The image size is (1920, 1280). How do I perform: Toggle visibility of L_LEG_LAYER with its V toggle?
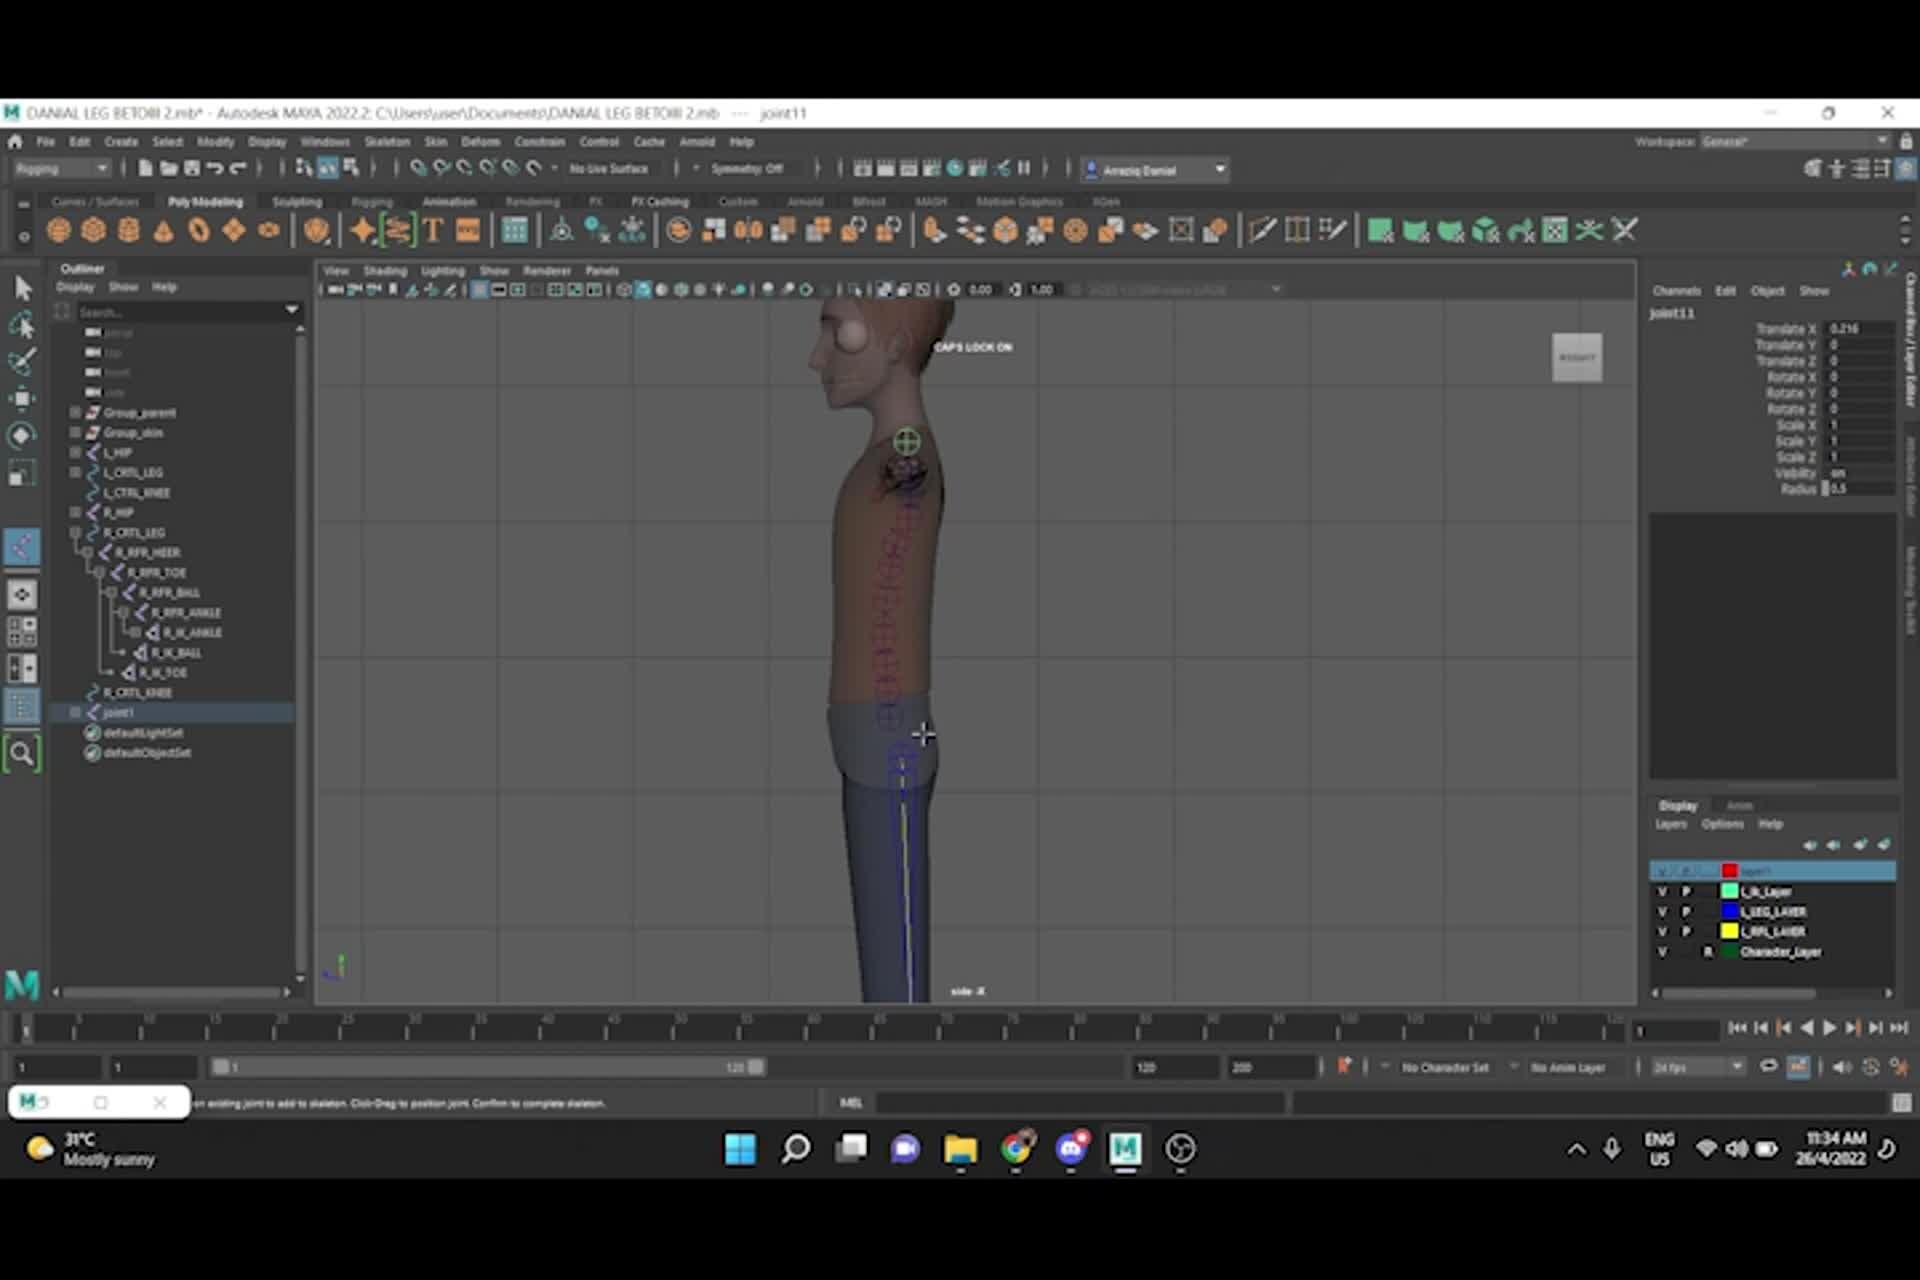1663,912
